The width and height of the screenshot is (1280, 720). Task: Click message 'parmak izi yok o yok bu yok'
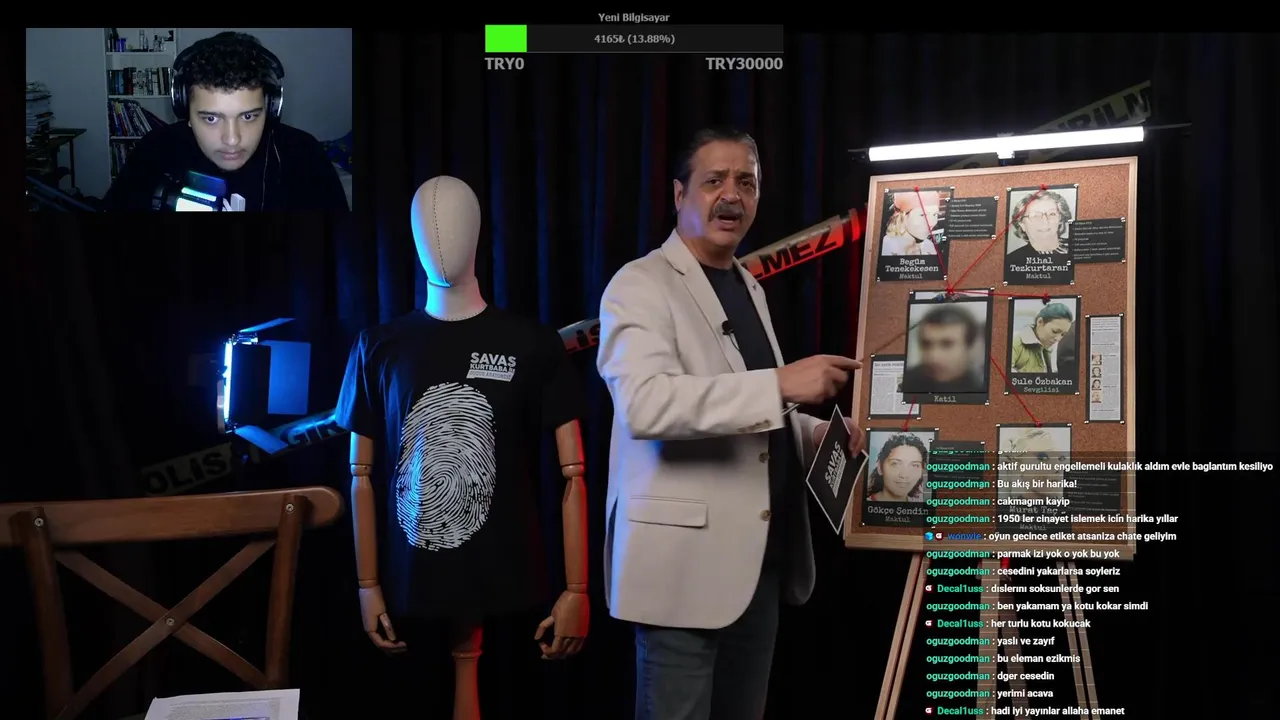(x=1058, y=554)
